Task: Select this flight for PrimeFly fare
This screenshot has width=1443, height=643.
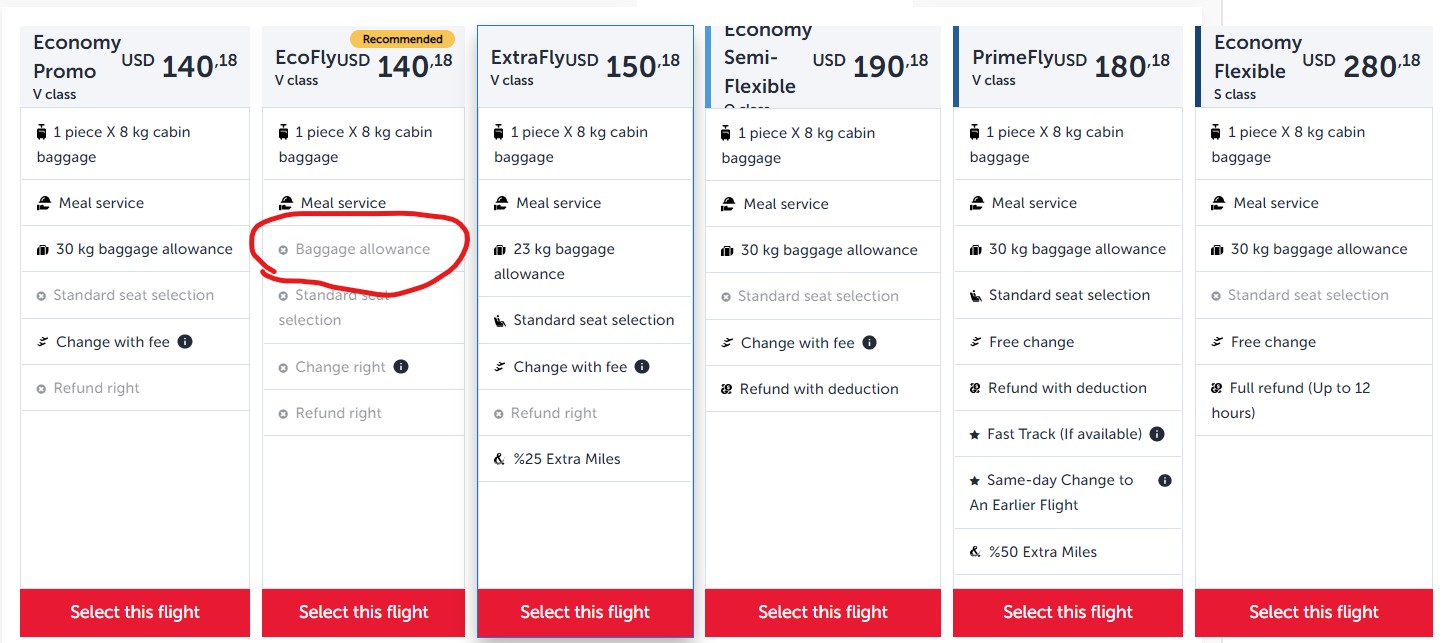Action: coord(1067,612)
